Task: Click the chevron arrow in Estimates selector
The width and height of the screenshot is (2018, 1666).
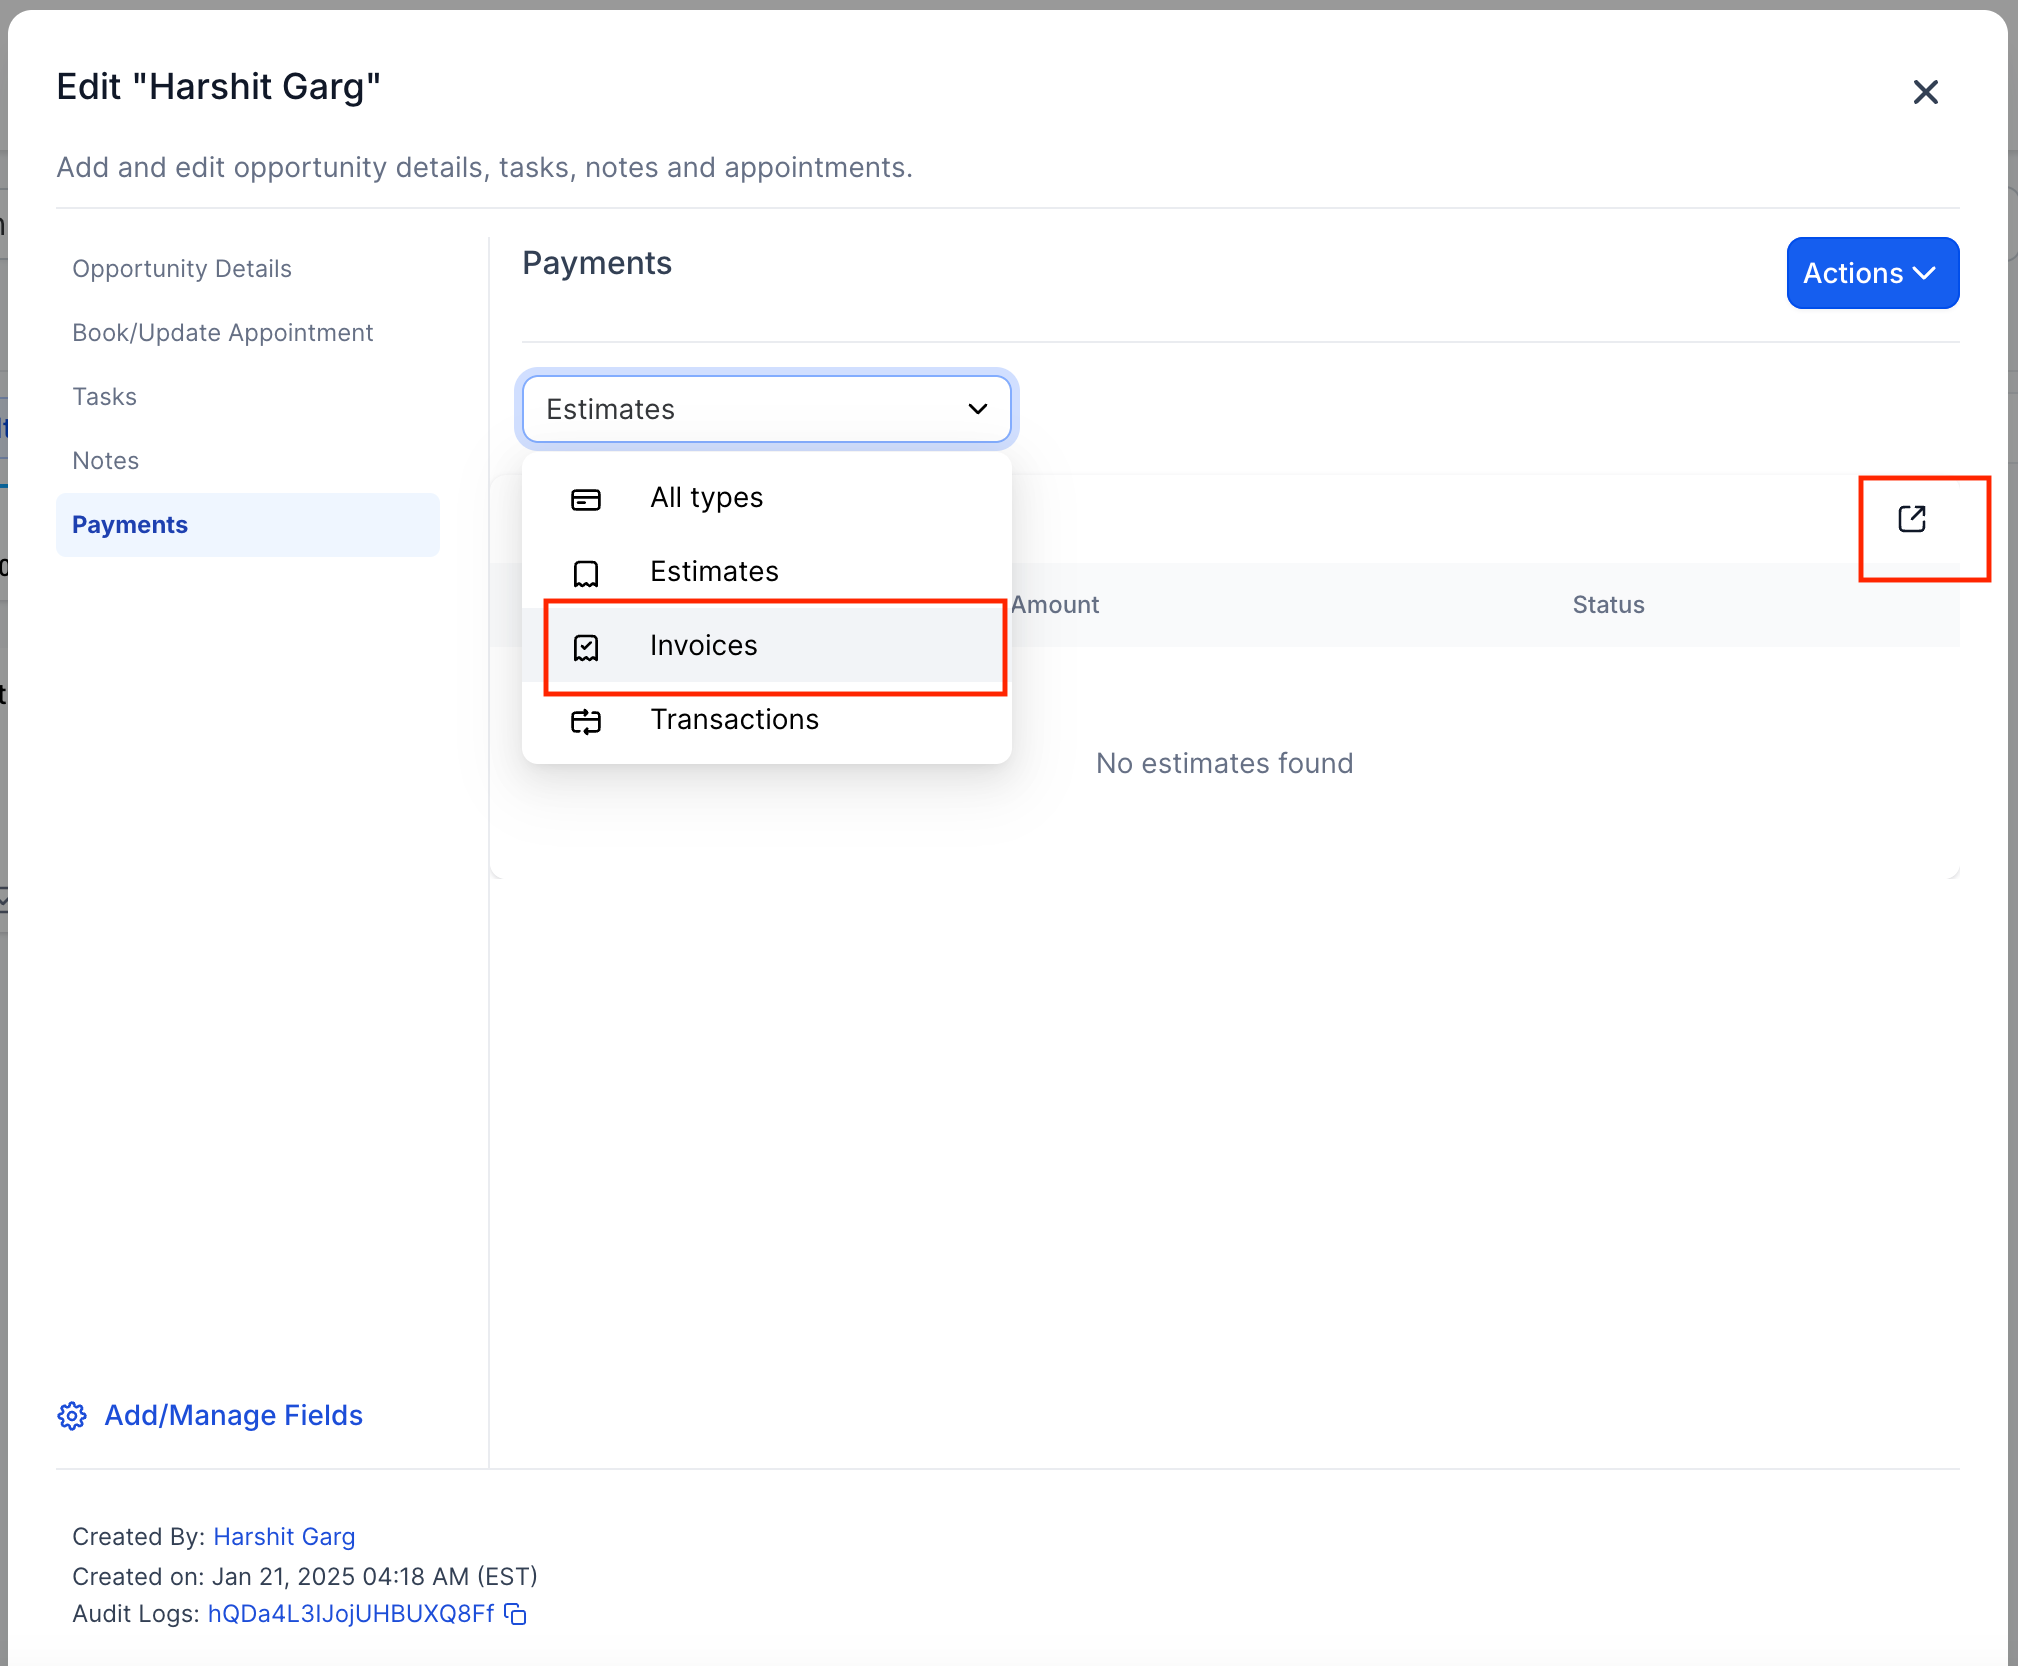Action: (x=977, y=409)
